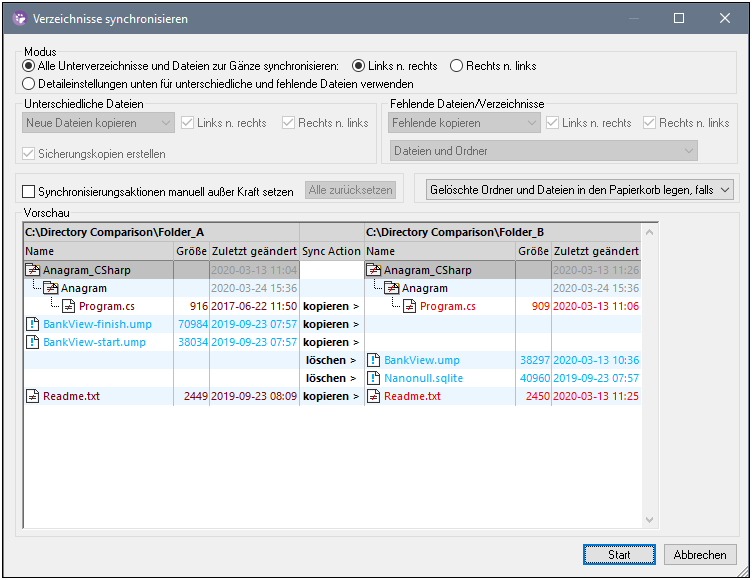
Task: Select the 'Rechts n. links' radio button
Action: coord(456,66)
